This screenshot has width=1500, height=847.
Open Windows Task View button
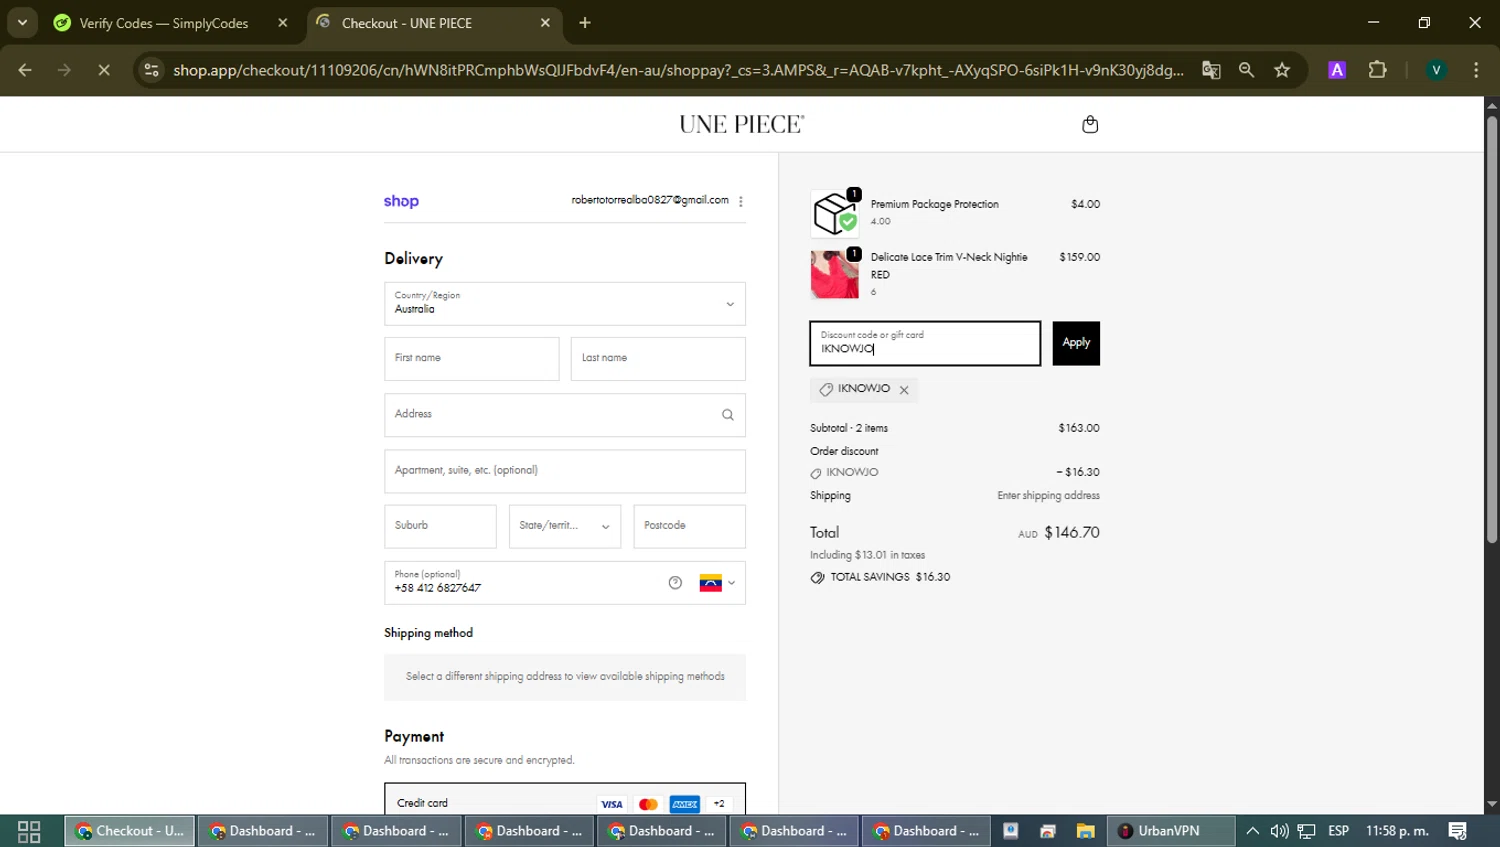coord(29,831)
